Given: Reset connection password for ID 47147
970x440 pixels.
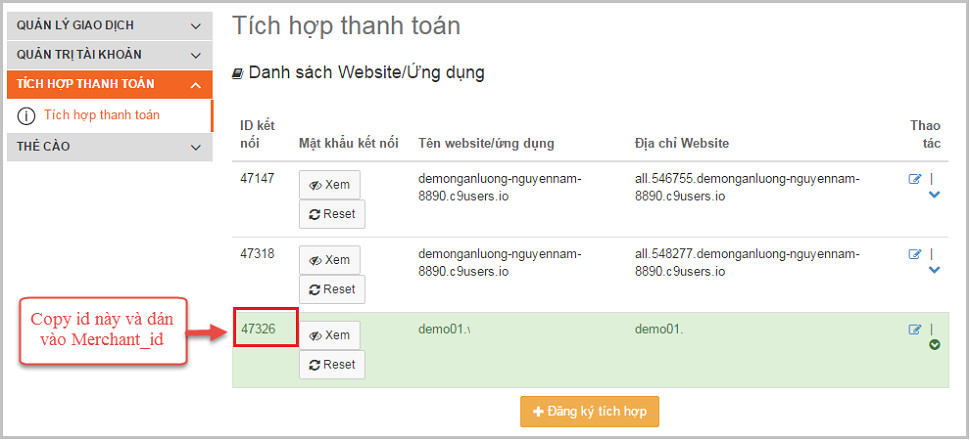Looking at the screenshot, I should tap(332, 214).
